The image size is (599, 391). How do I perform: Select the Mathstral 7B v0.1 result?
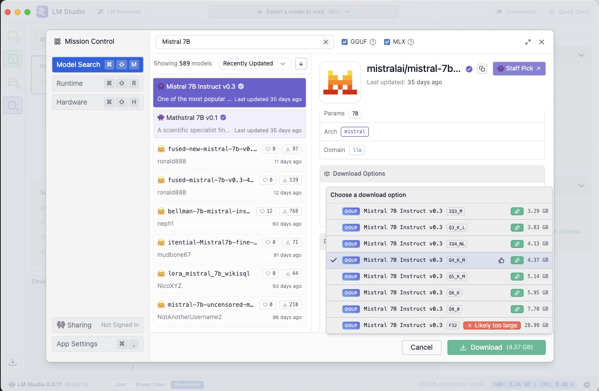(229, 124)
